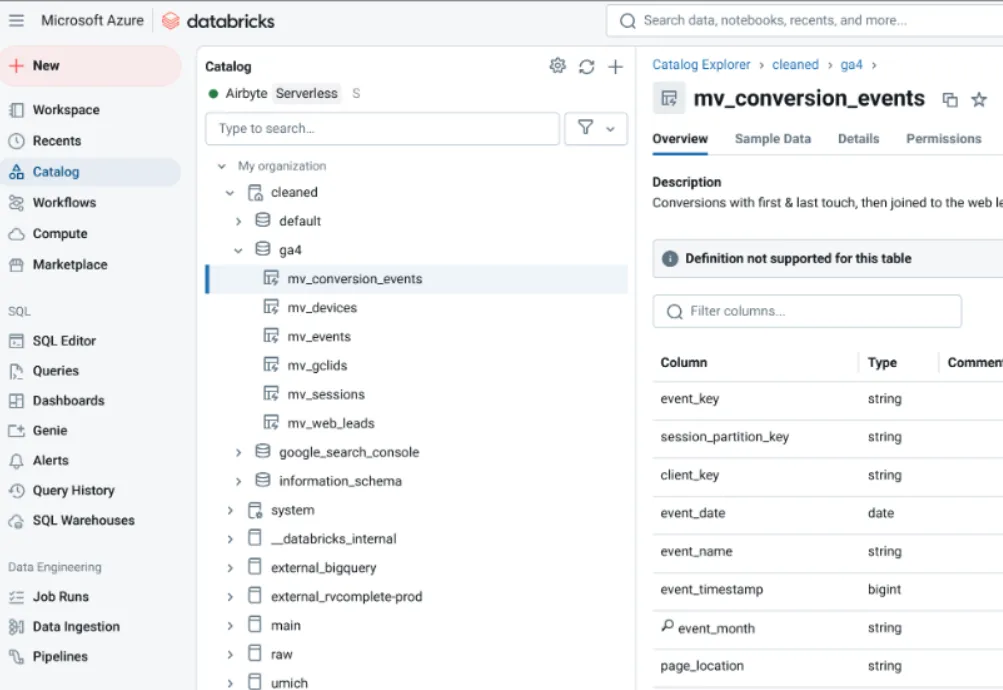Expand the google_search_console schema

238,451
